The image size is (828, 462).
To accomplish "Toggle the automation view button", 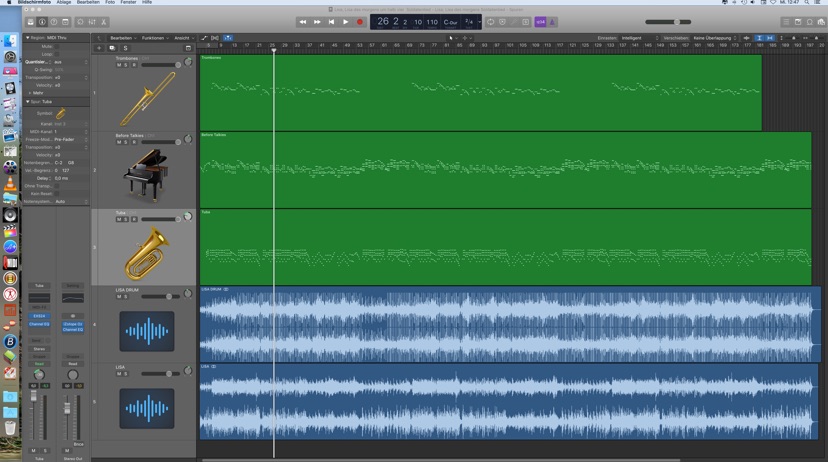I will [204, 38].
